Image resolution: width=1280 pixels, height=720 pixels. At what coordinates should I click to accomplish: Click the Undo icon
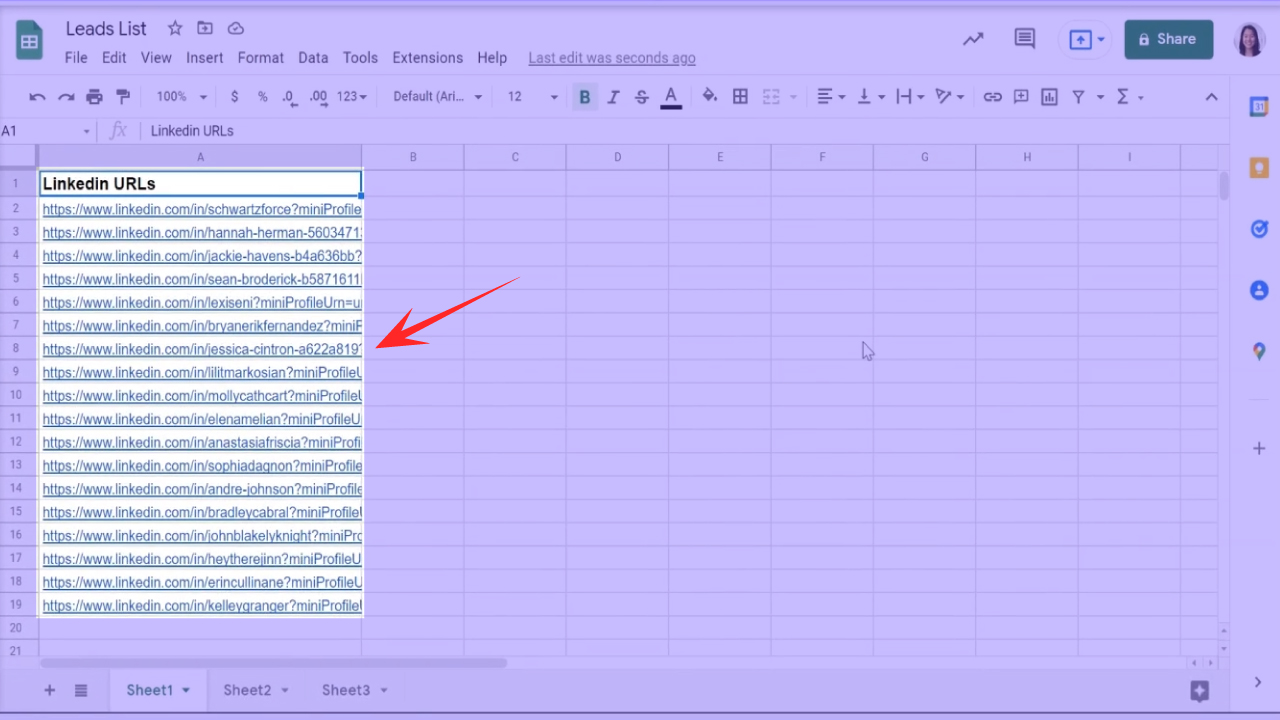38,97
